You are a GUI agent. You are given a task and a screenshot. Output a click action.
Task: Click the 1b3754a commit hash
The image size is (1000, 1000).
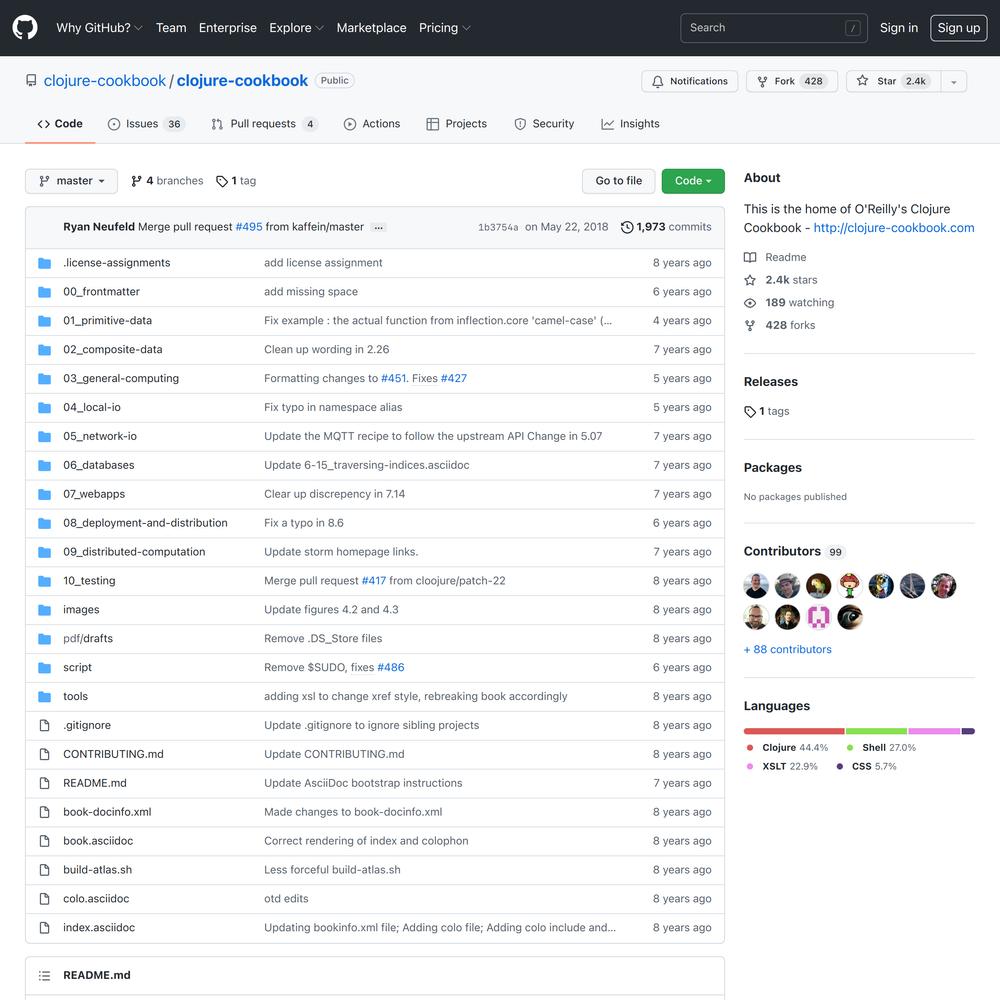(498, 228)
